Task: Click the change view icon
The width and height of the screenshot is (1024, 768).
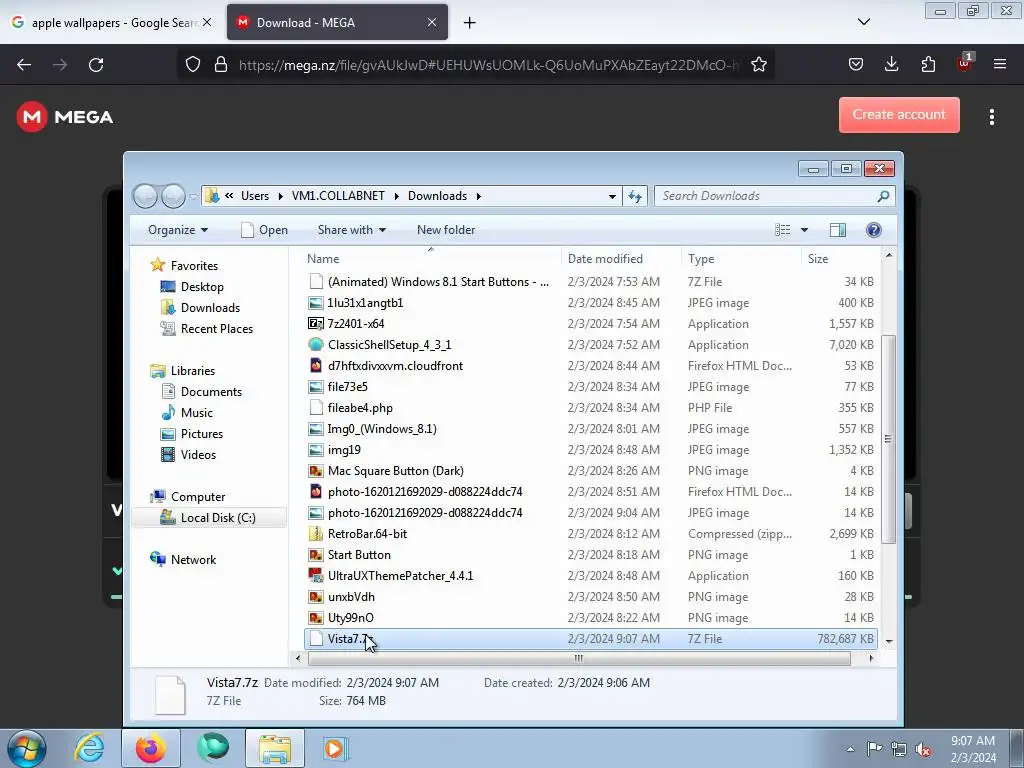Action: (782, 230)
